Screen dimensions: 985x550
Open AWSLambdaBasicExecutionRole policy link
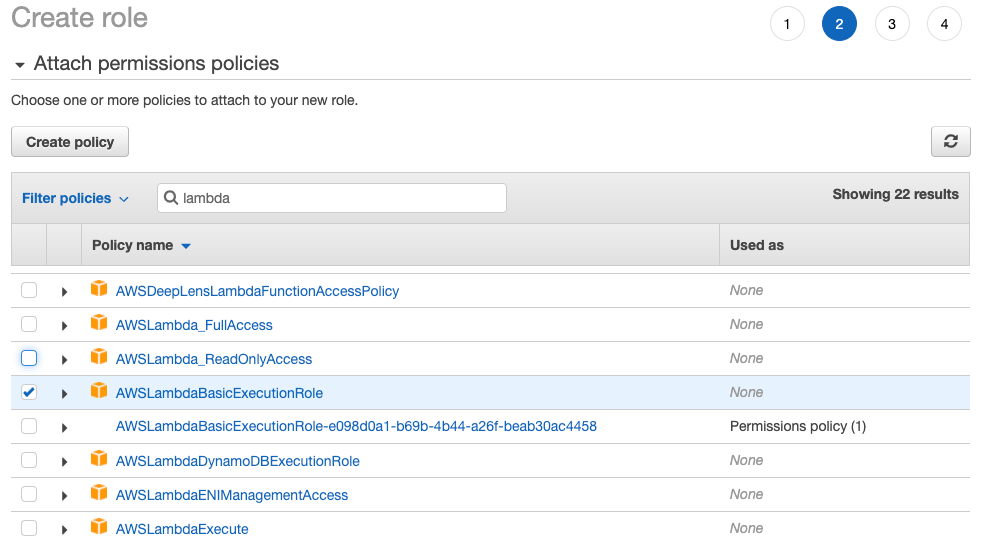[x=219, y=392]
